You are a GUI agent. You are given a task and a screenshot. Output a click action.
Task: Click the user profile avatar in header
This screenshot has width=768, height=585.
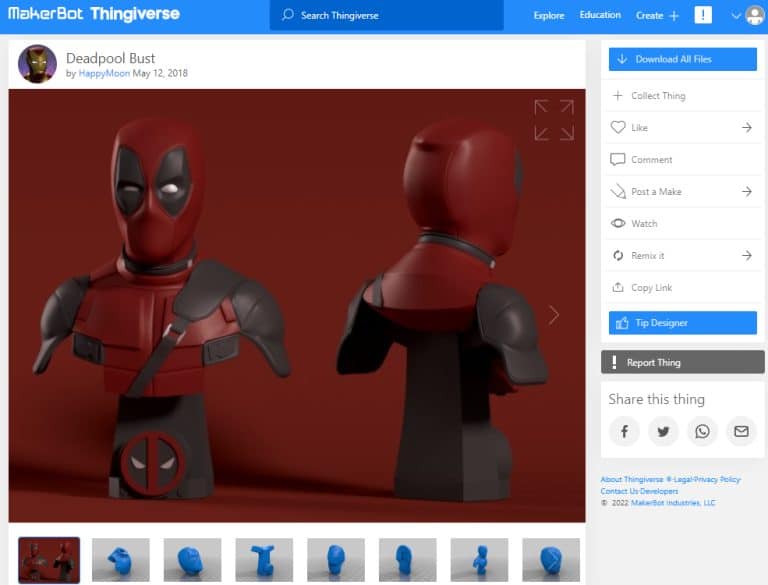755,16
